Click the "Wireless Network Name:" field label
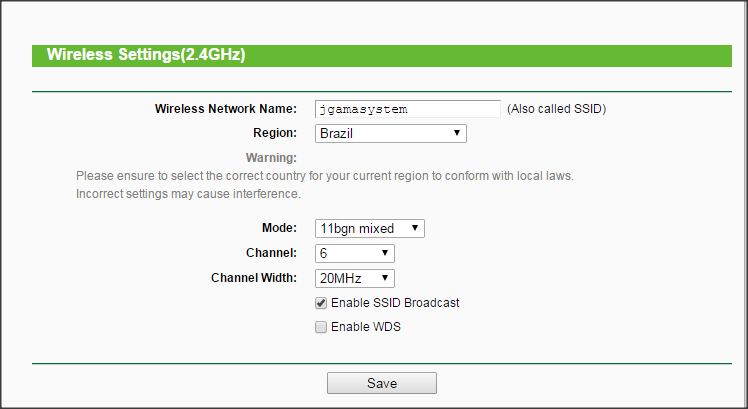Viewport: 748px width, 409px height. 226,108
